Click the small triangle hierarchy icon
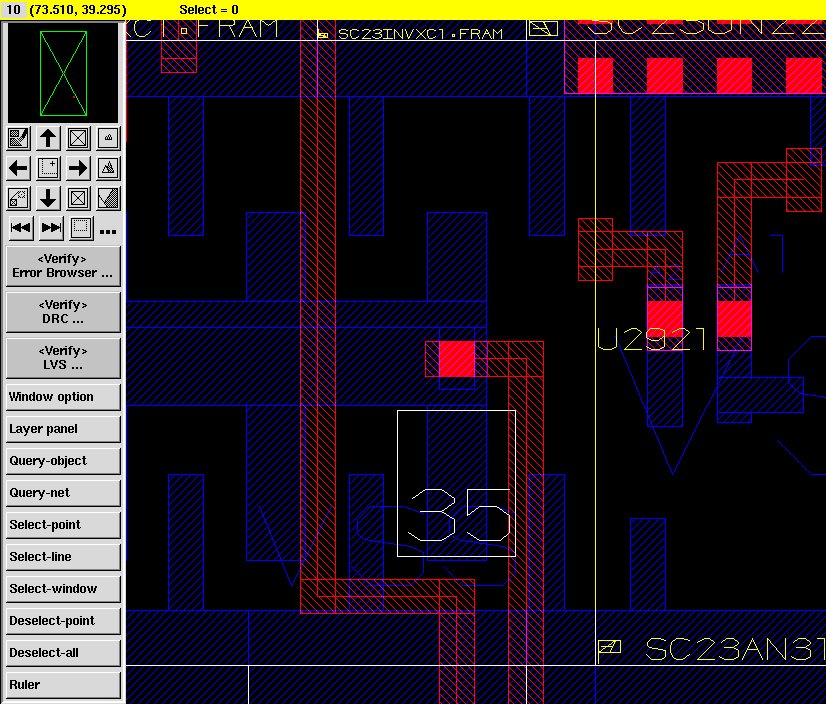 tap(109, 138)
